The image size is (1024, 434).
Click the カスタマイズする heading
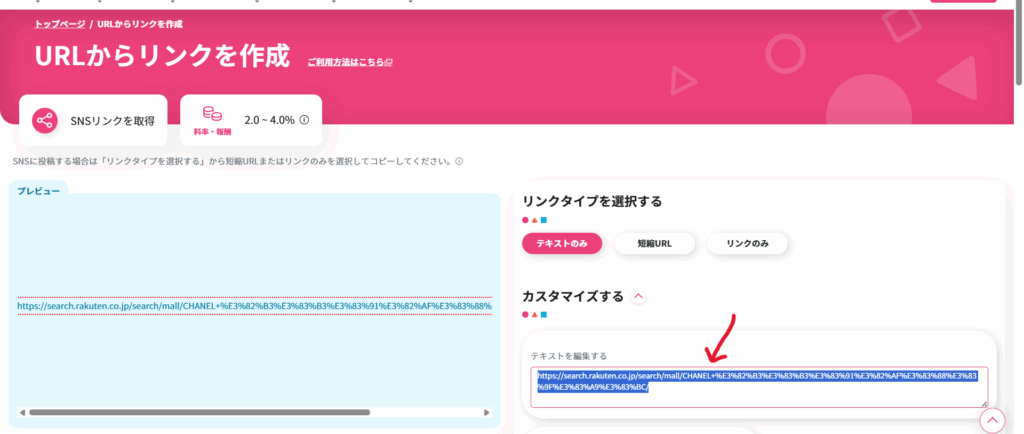pyautogui.click(x=572, y=297)
